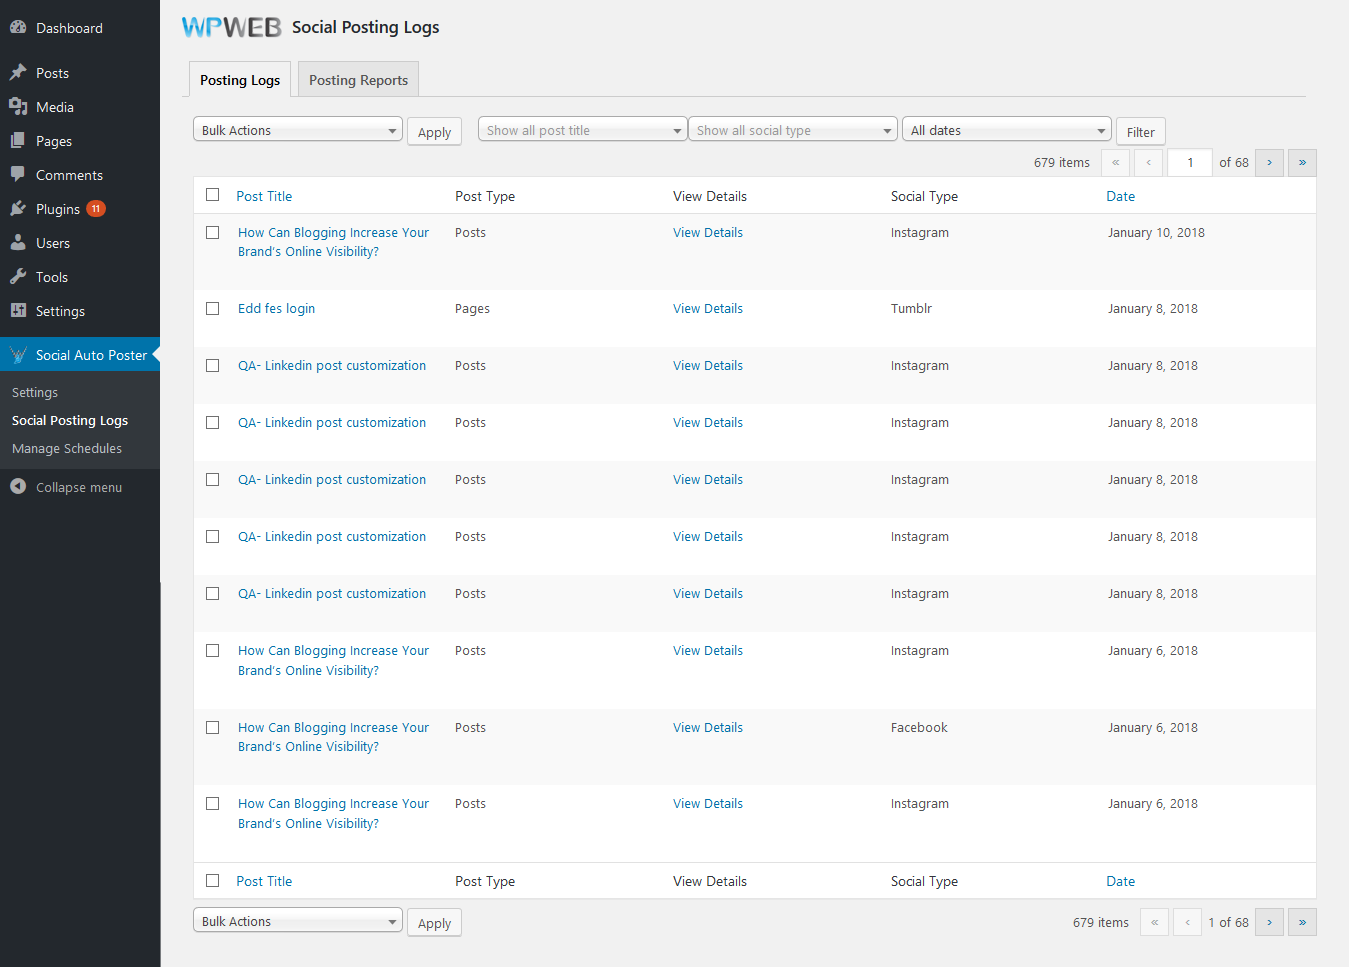Expand the Show all social type dropdown

click(792, 130)
